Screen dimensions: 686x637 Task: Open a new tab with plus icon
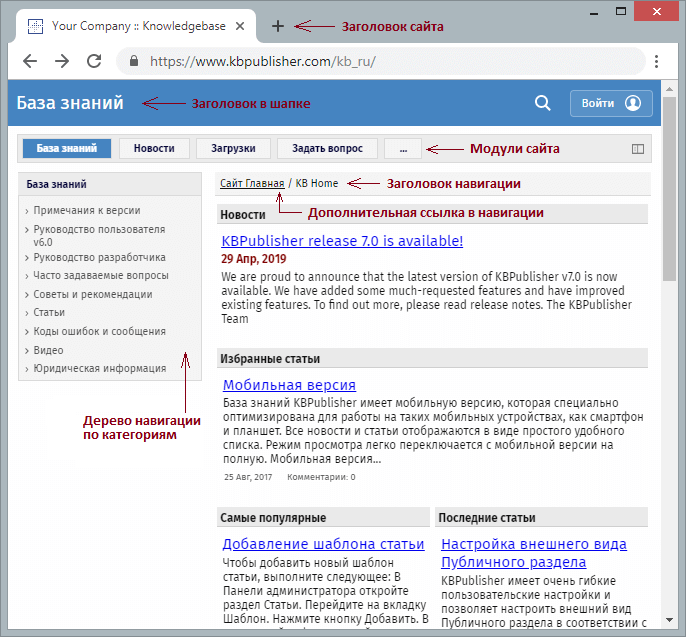tap(278, 26)
